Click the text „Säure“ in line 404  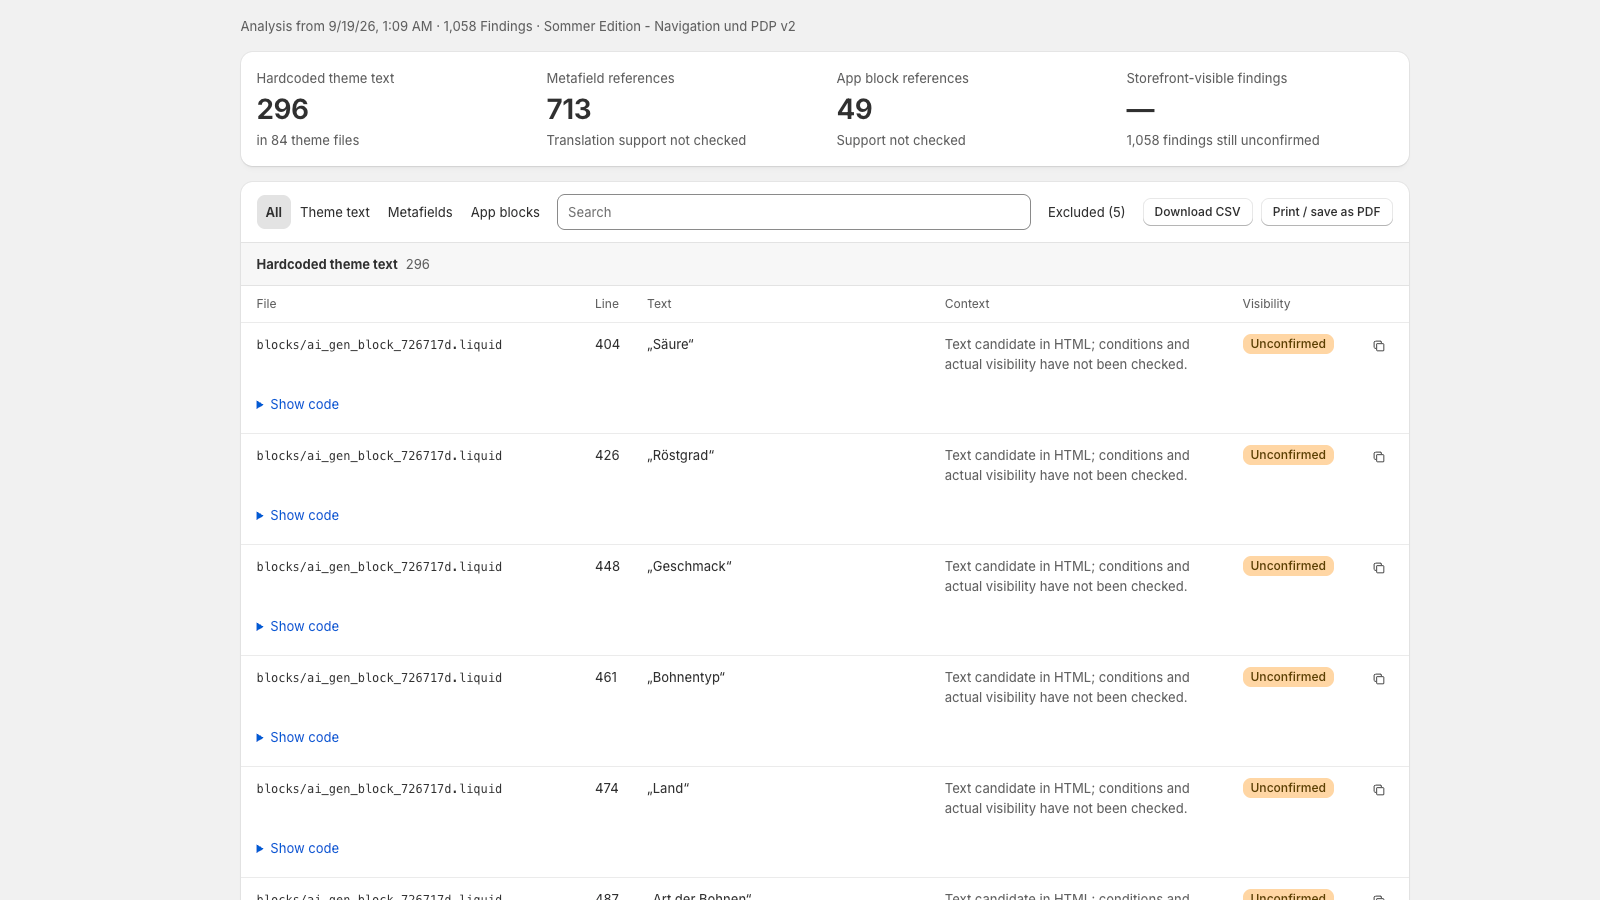pos(670,344)
